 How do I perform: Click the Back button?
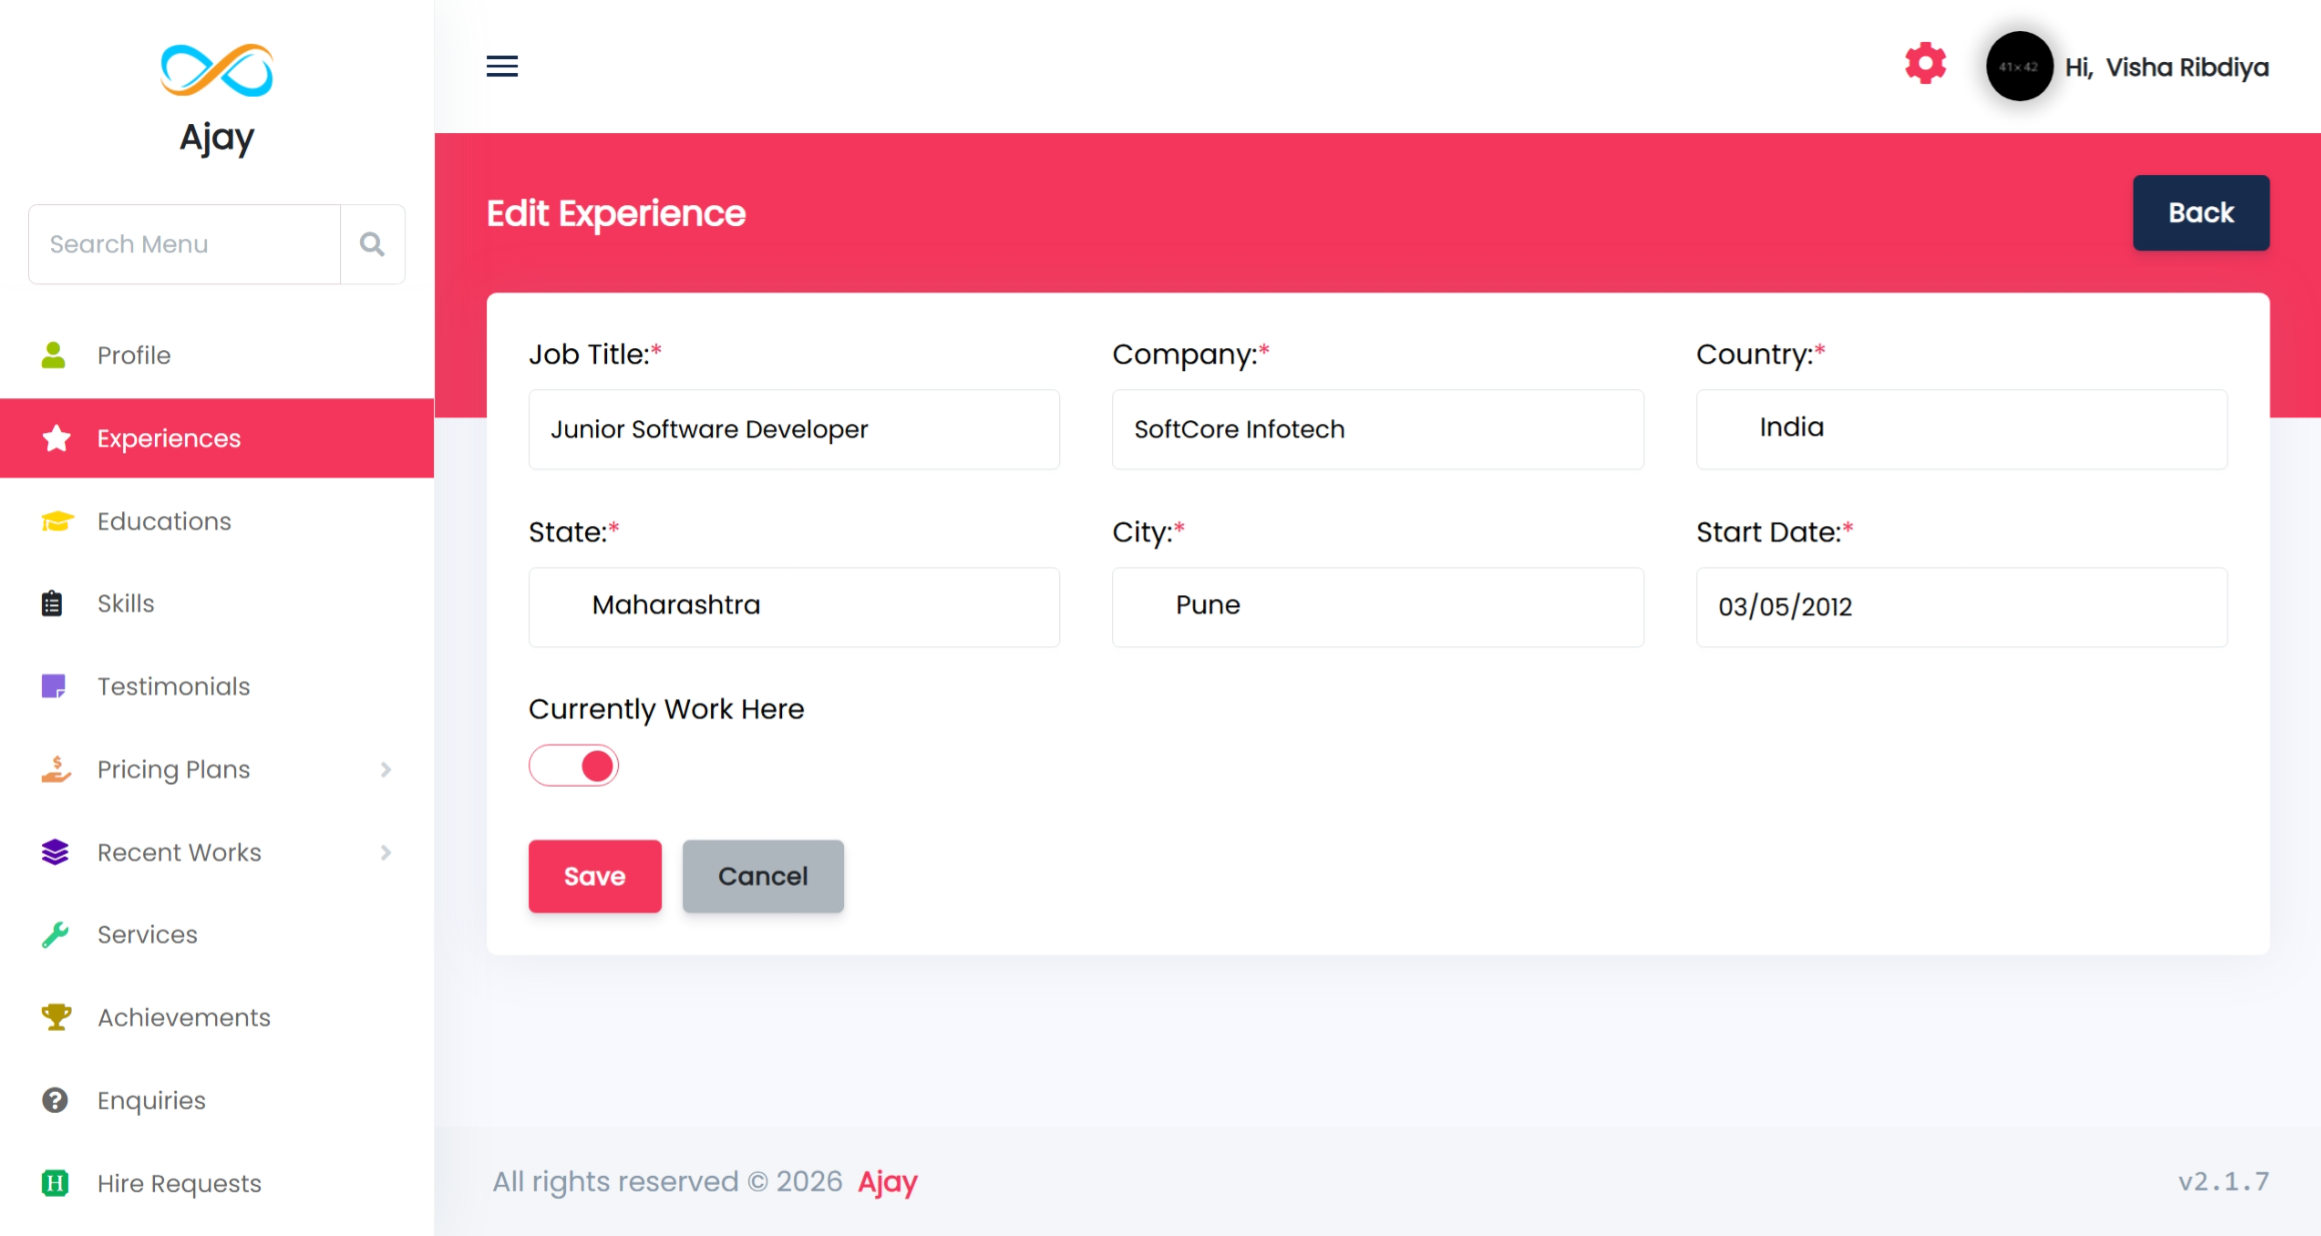coord(2200,213)
